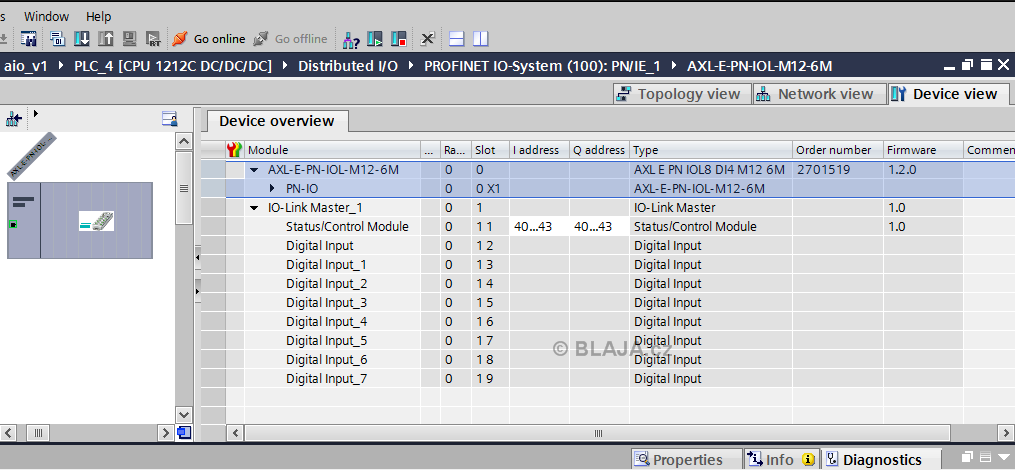Click the graphic view vertical scrollbar thumb
This screenshot has width=1015, height=470.
pos(184,188)
